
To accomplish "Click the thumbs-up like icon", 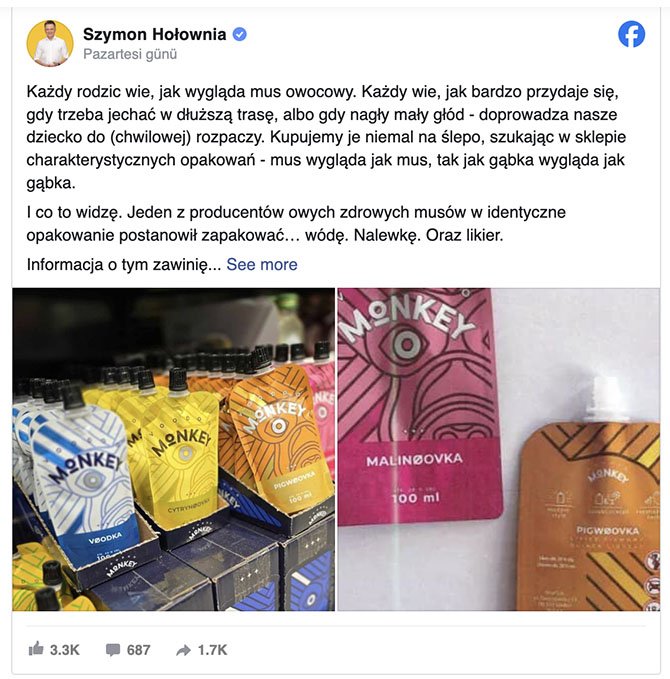I will [36, 649].
